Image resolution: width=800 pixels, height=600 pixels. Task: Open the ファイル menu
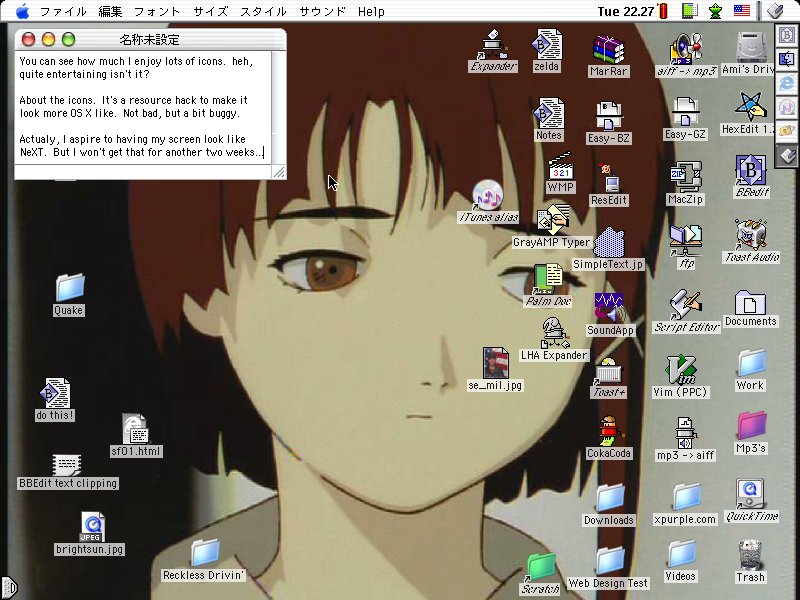tap(63, 11)
